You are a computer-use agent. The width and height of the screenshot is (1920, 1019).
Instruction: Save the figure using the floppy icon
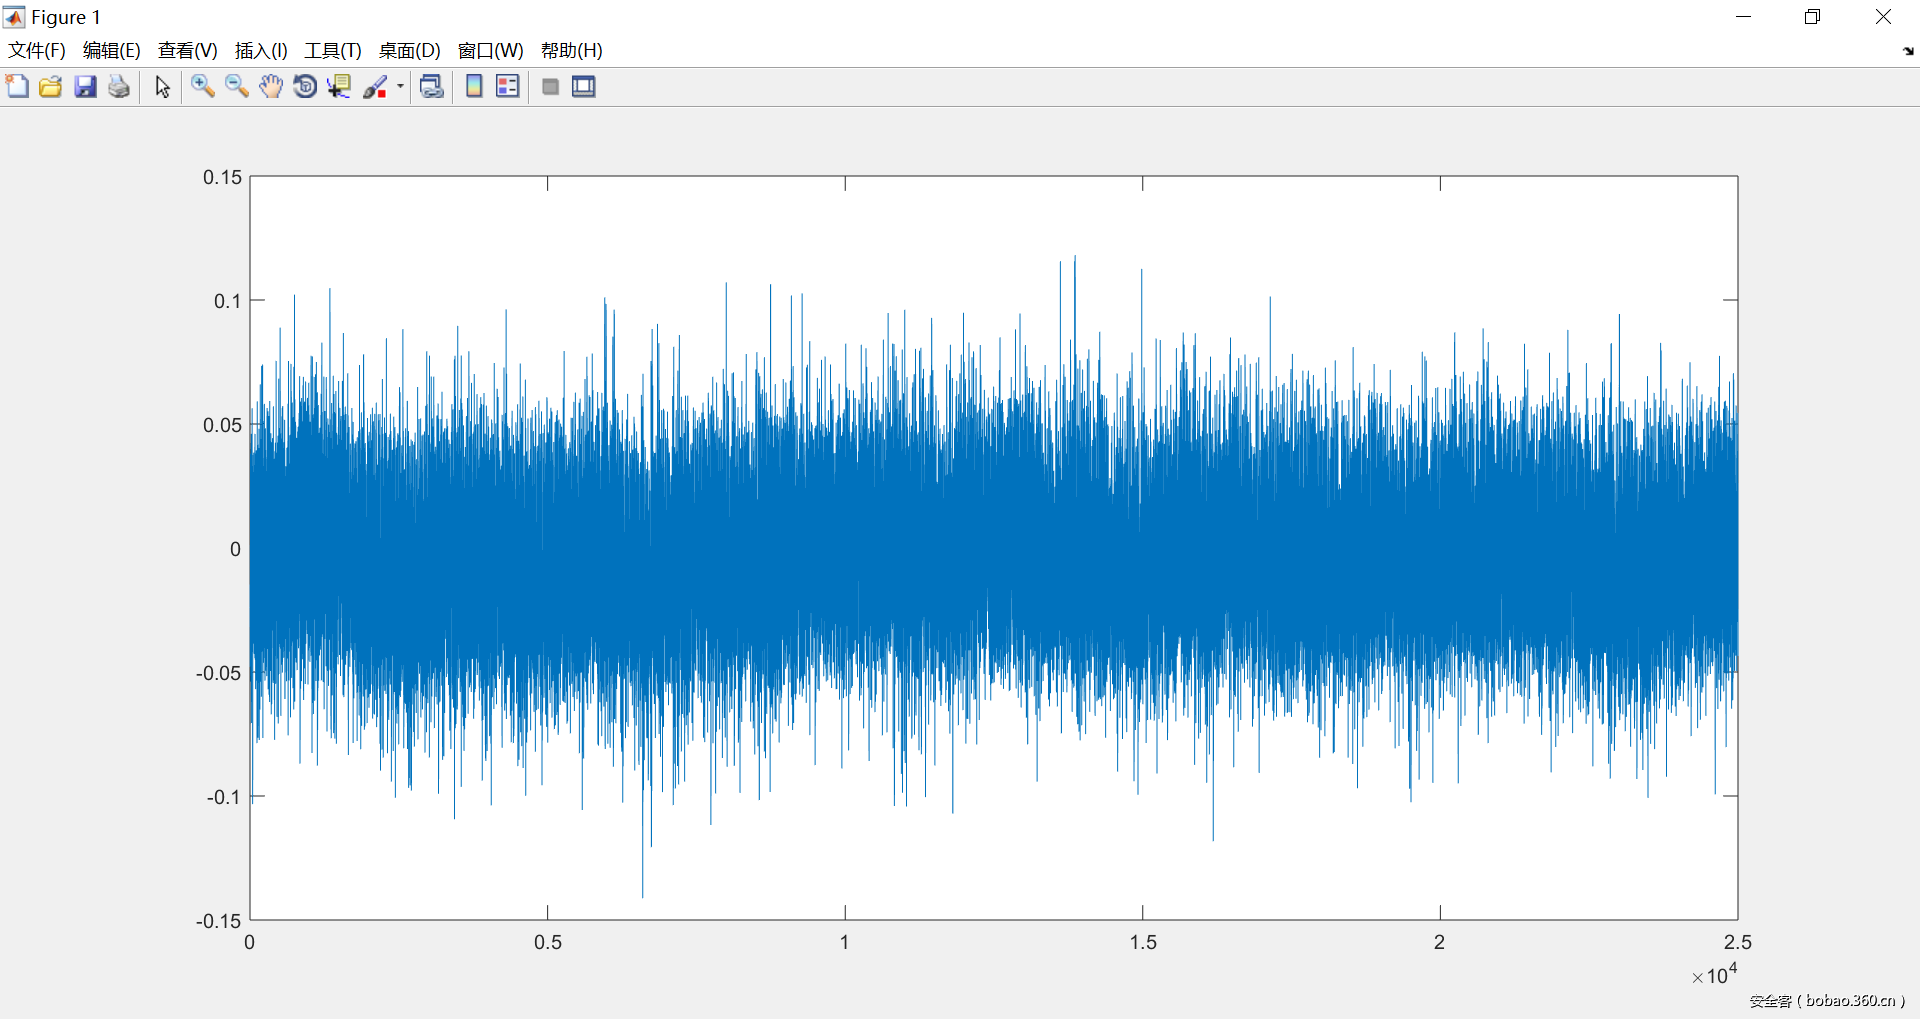(x=85, y=87)
